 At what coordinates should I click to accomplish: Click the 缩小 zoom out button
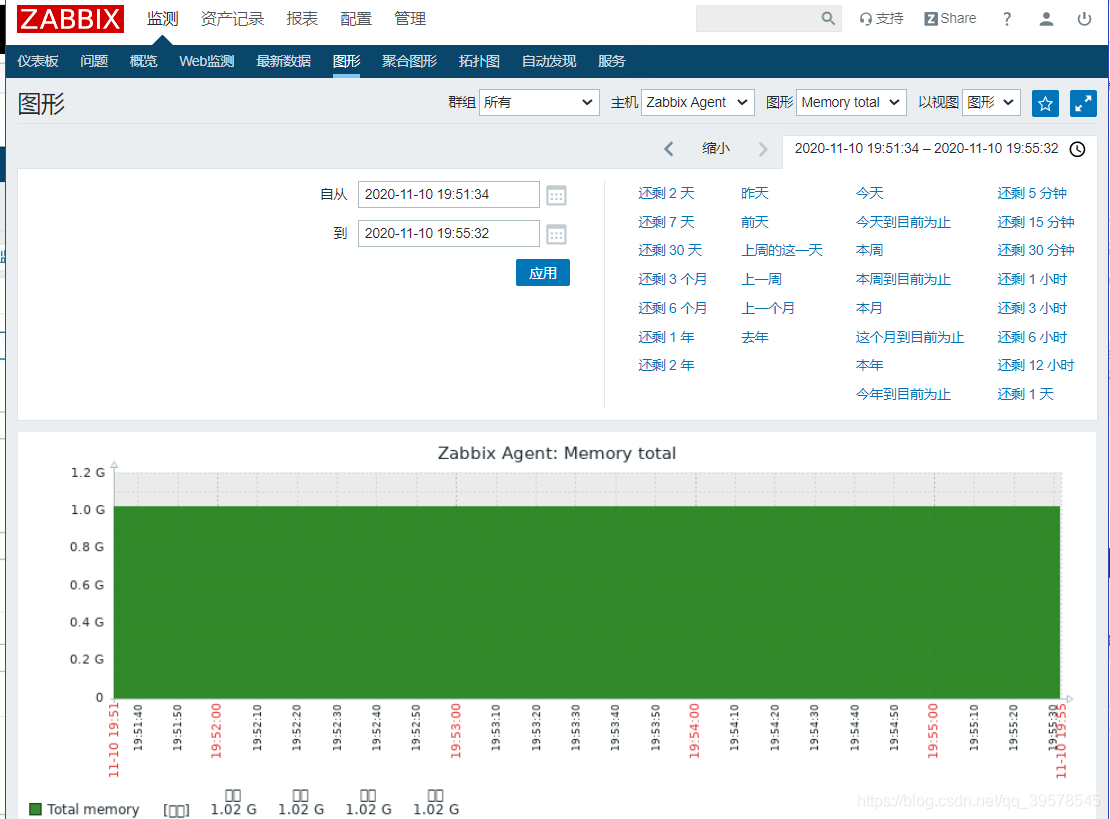tap(716, 149)
